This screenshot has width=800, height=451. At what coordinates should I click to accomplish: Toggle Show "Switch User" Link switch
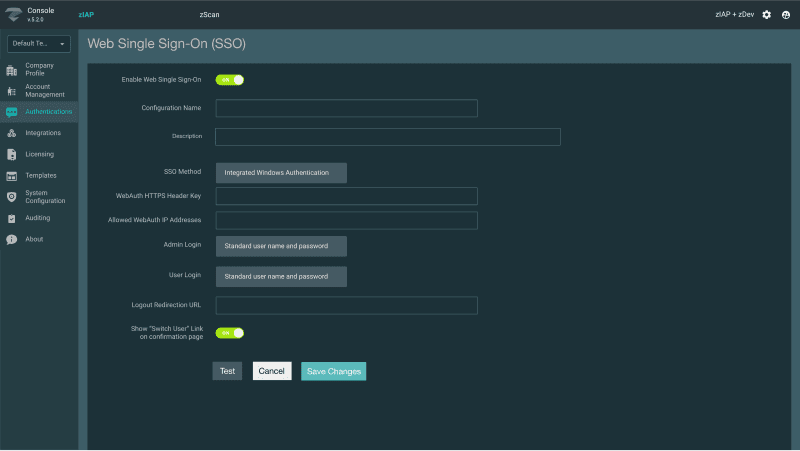(230, 333)
